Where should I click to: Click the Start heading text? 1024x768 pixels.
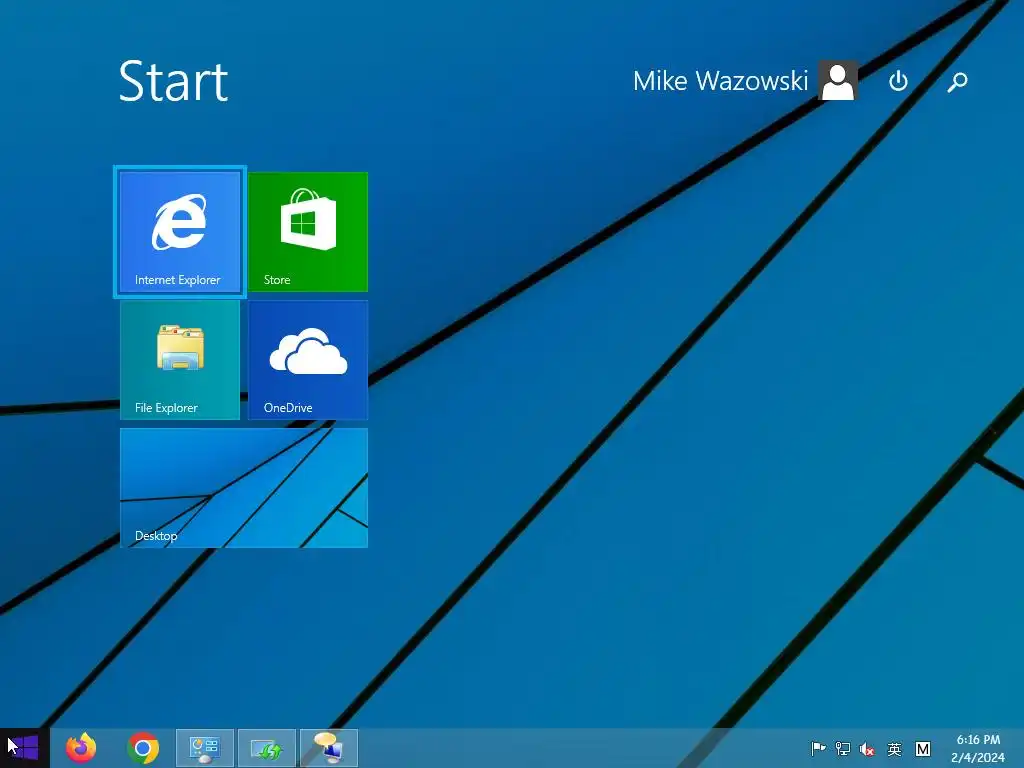pos(173,82)
